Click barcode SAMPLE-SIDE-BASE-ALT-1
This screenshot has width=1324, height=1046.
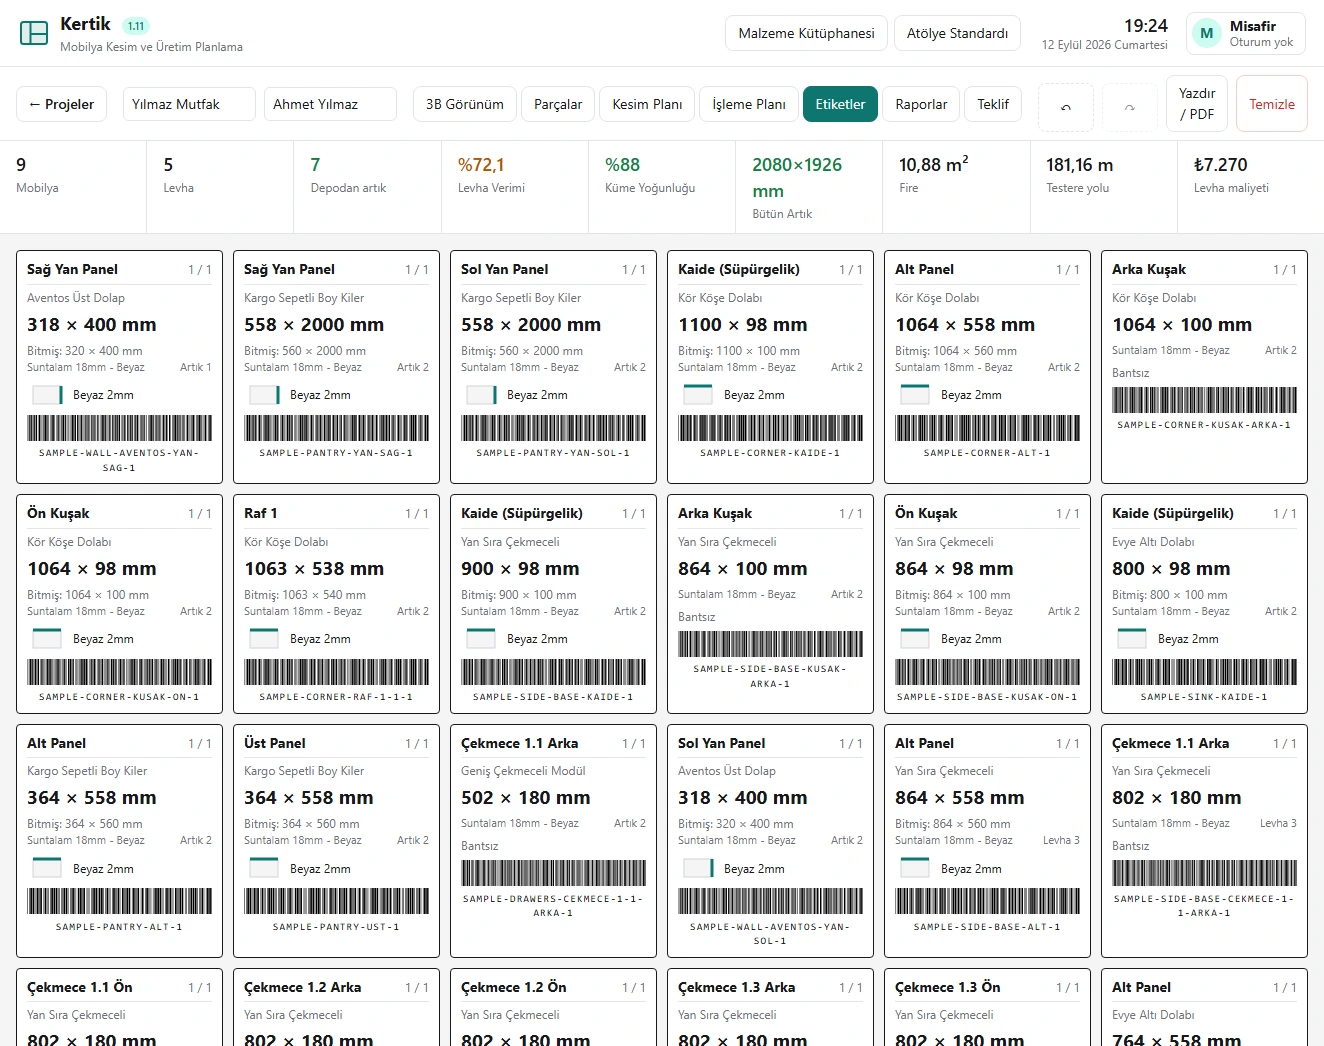point(987,902)
